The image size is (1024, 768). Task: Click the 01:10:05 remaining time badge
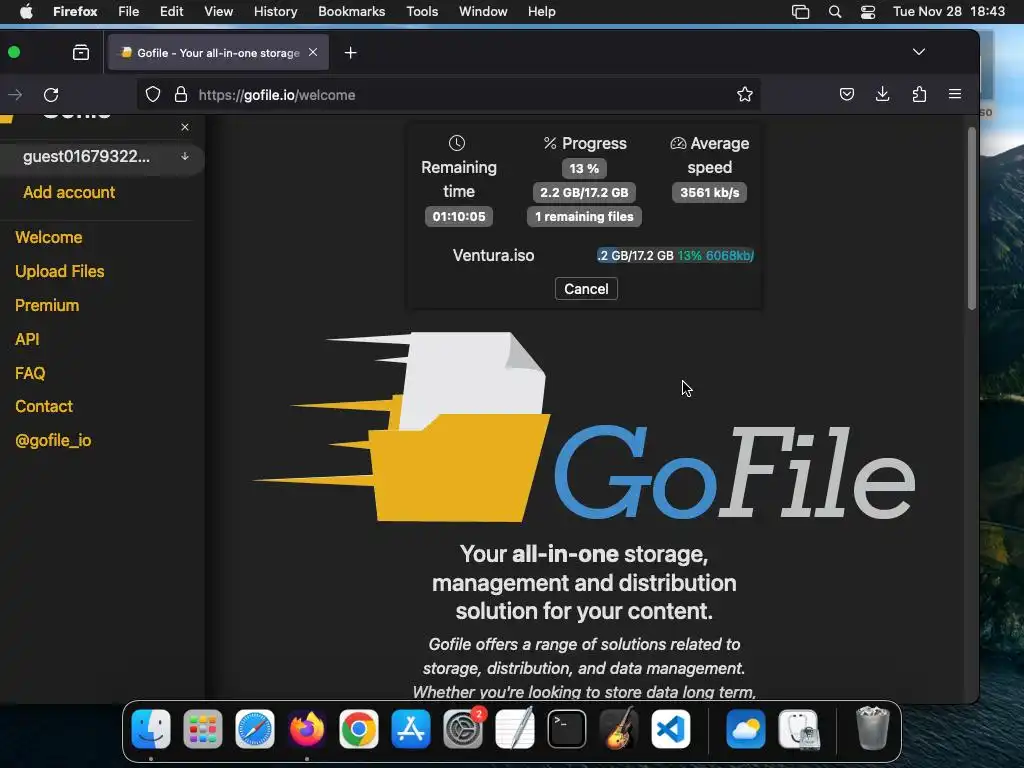458,217
